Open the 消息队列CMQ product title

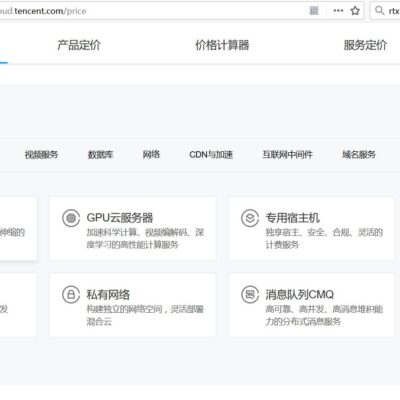click(x=299, y=294)
